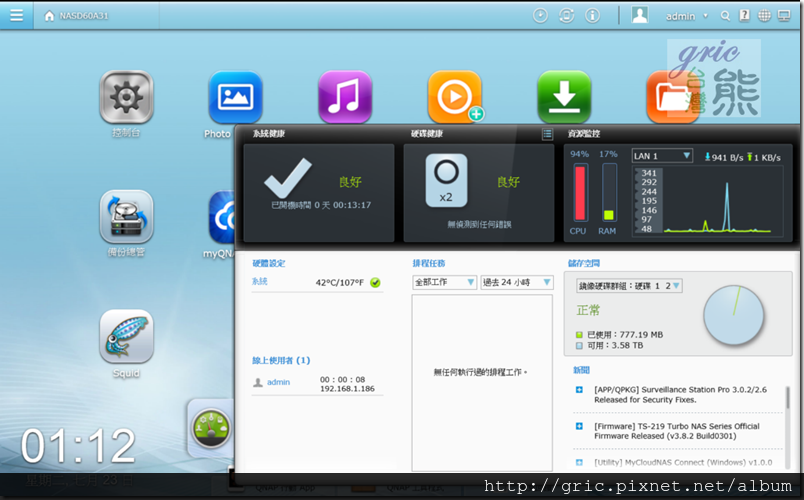Expand the MyCloudNAS Connect news item
This screenshot has height=500, width=804.
coord(579,462)
